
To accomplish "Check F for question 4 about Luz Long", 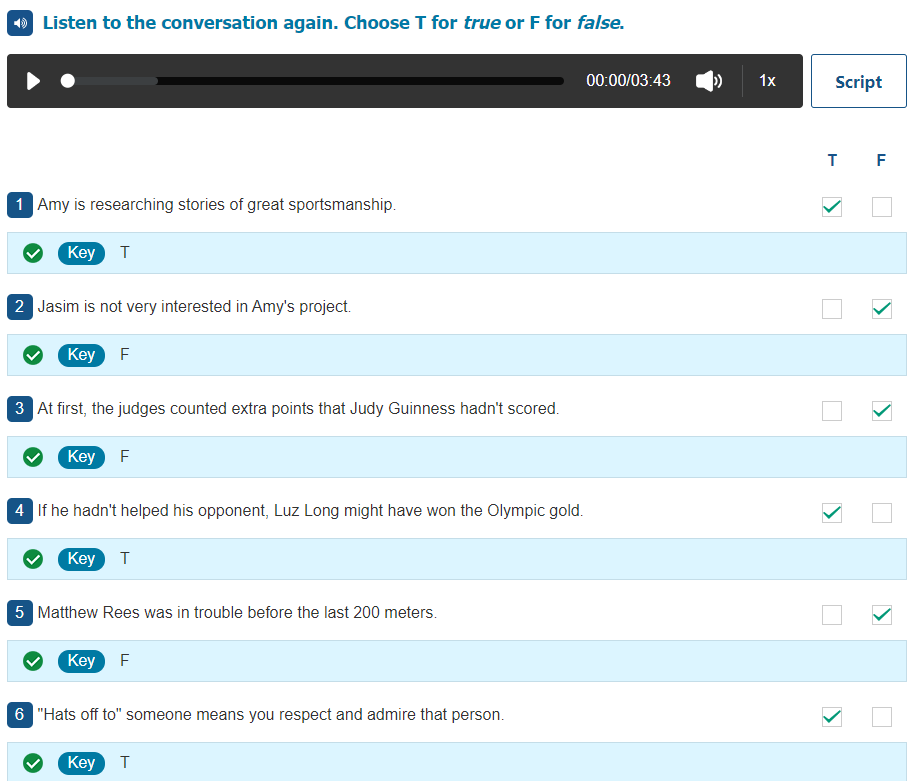I will pos(881,513).
